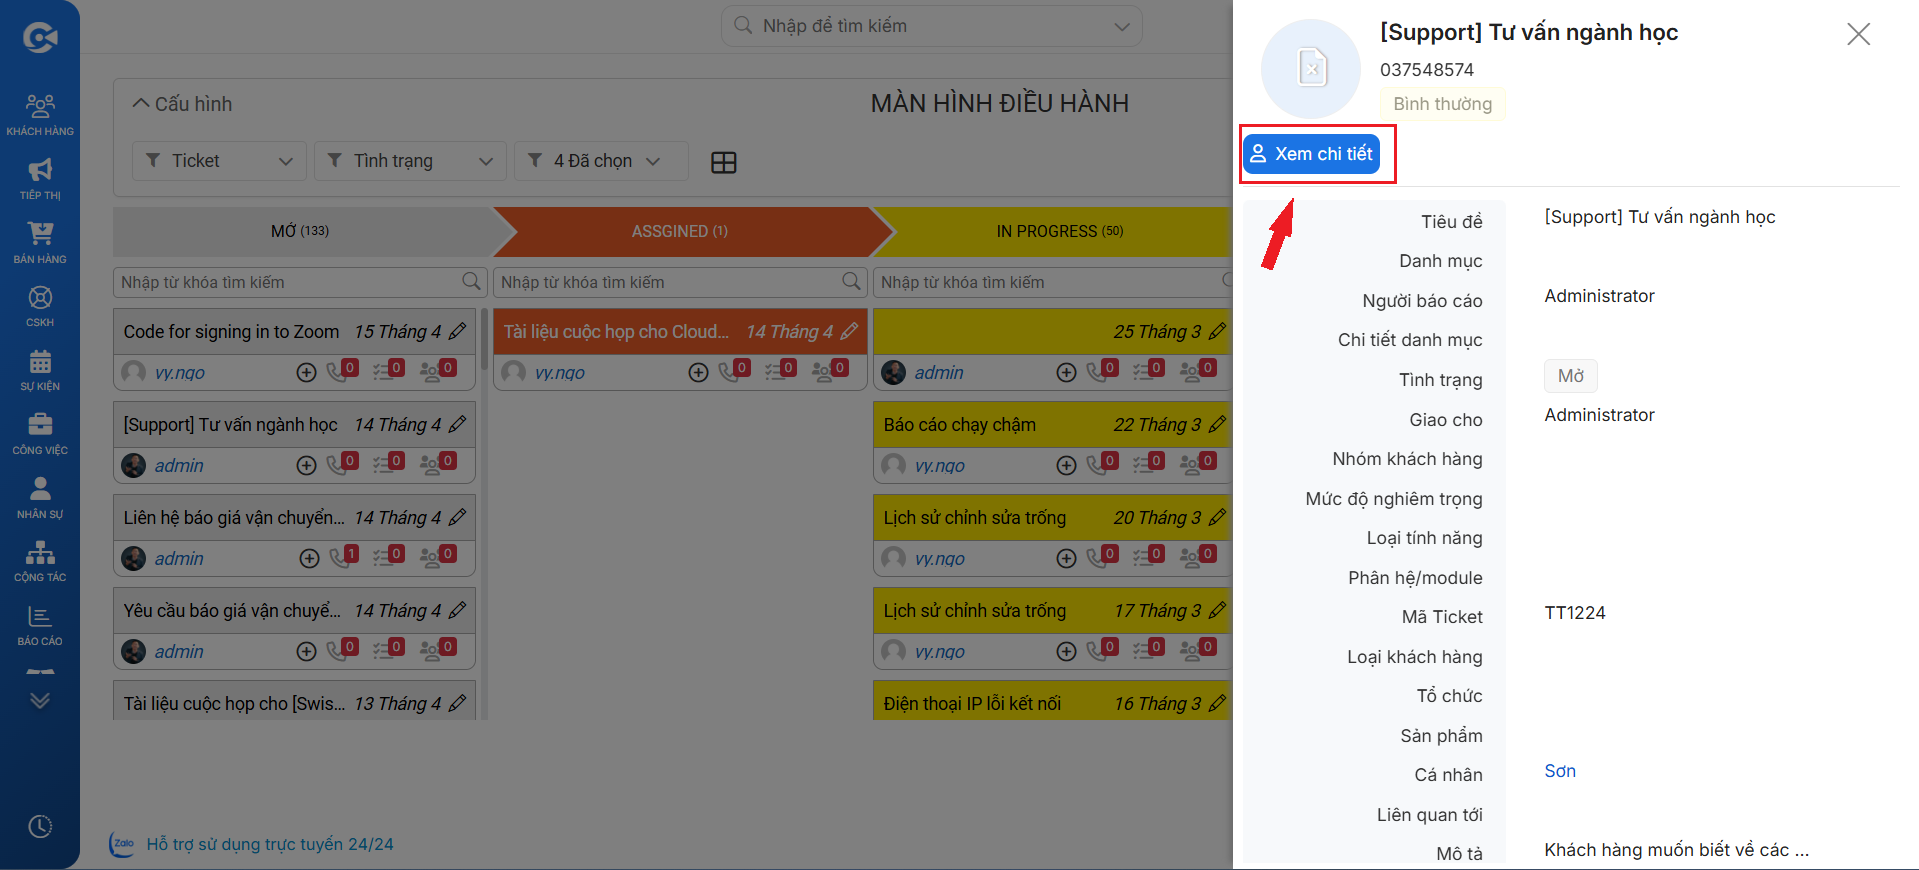Screen dimensions: 1919x870
Task: Open the Cộng tác module
Action: [40, 561]
